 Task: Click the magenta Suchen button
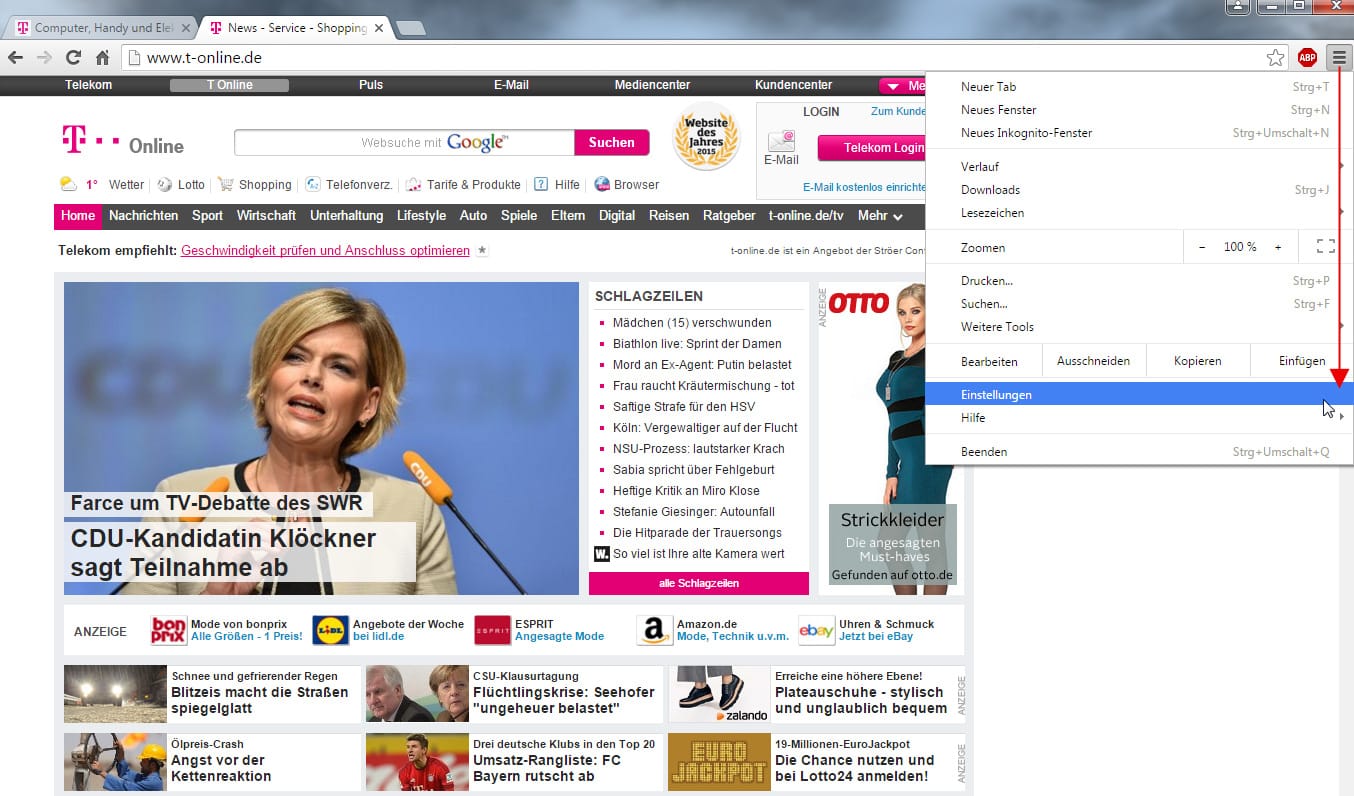(x=612, y=143)
